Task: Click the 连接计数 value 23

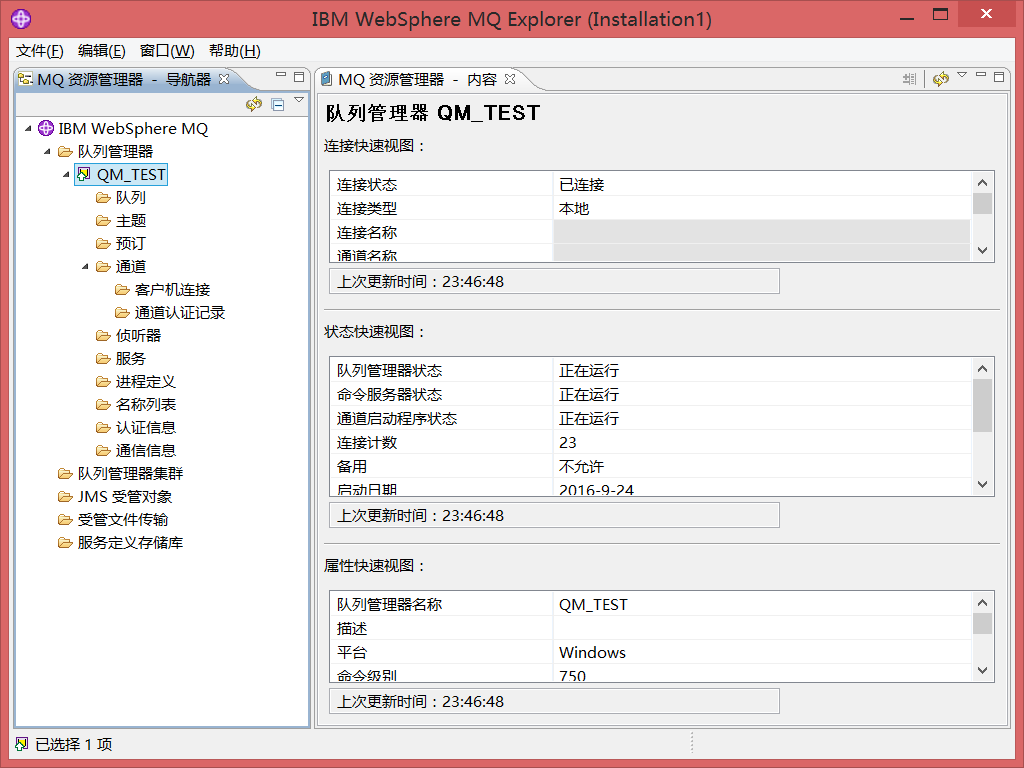Action: (x=568, y=443)
